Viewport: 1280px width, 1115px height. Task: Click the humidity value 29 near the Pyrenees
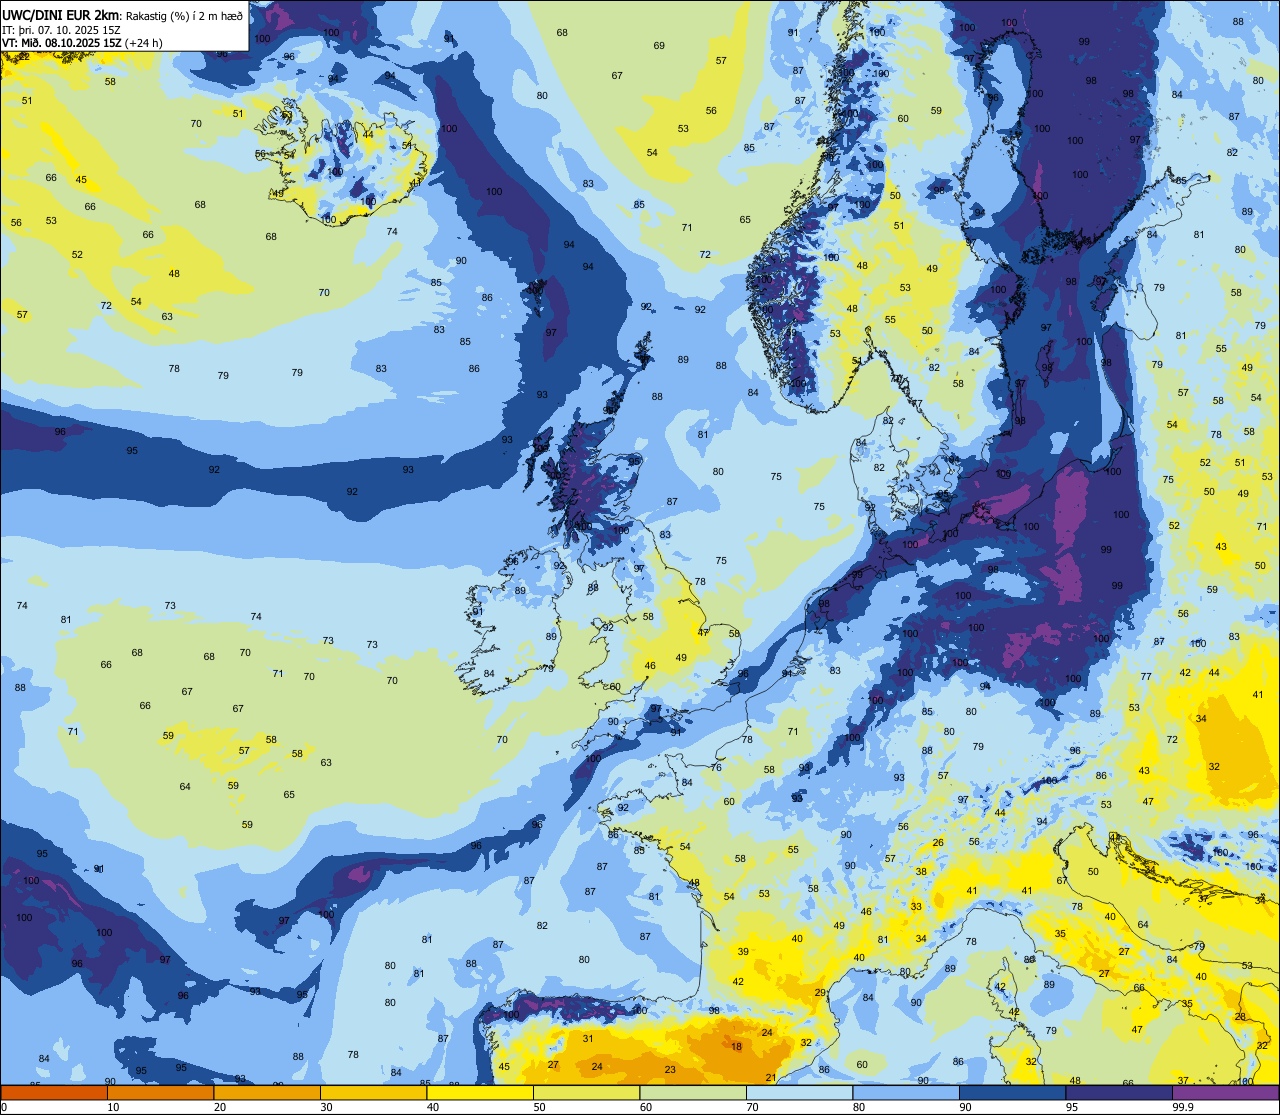820,992
